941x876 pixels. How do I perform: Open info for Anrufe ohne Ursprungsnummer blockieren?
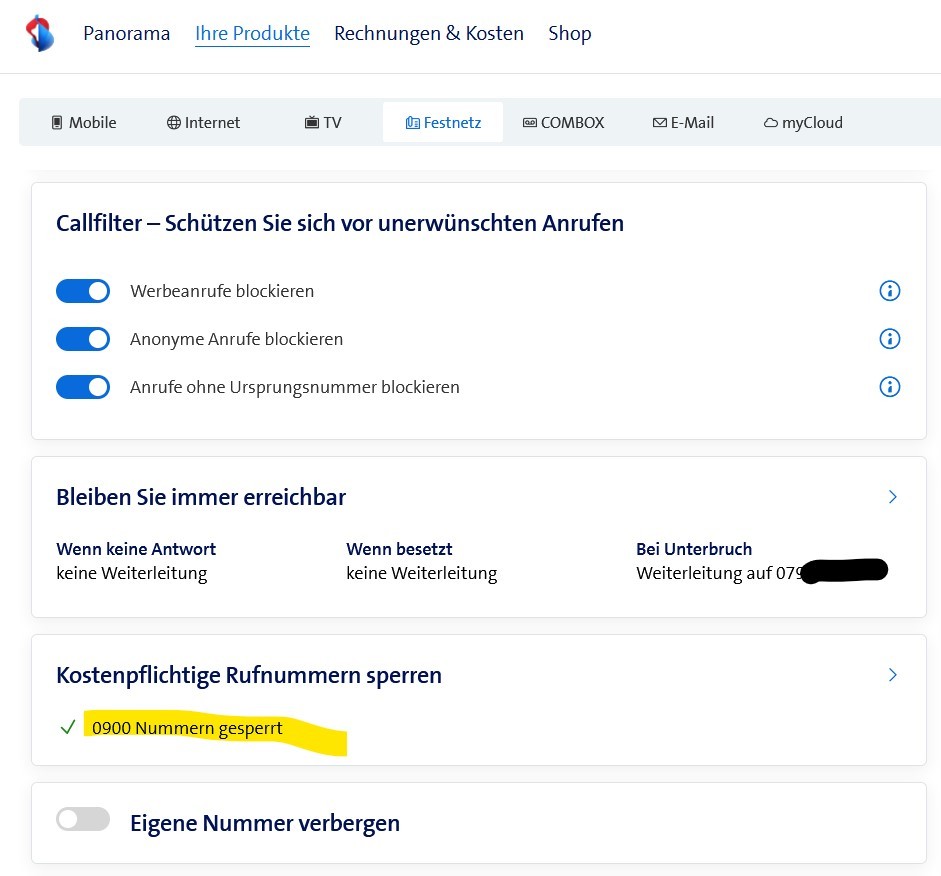click(889, 386)
